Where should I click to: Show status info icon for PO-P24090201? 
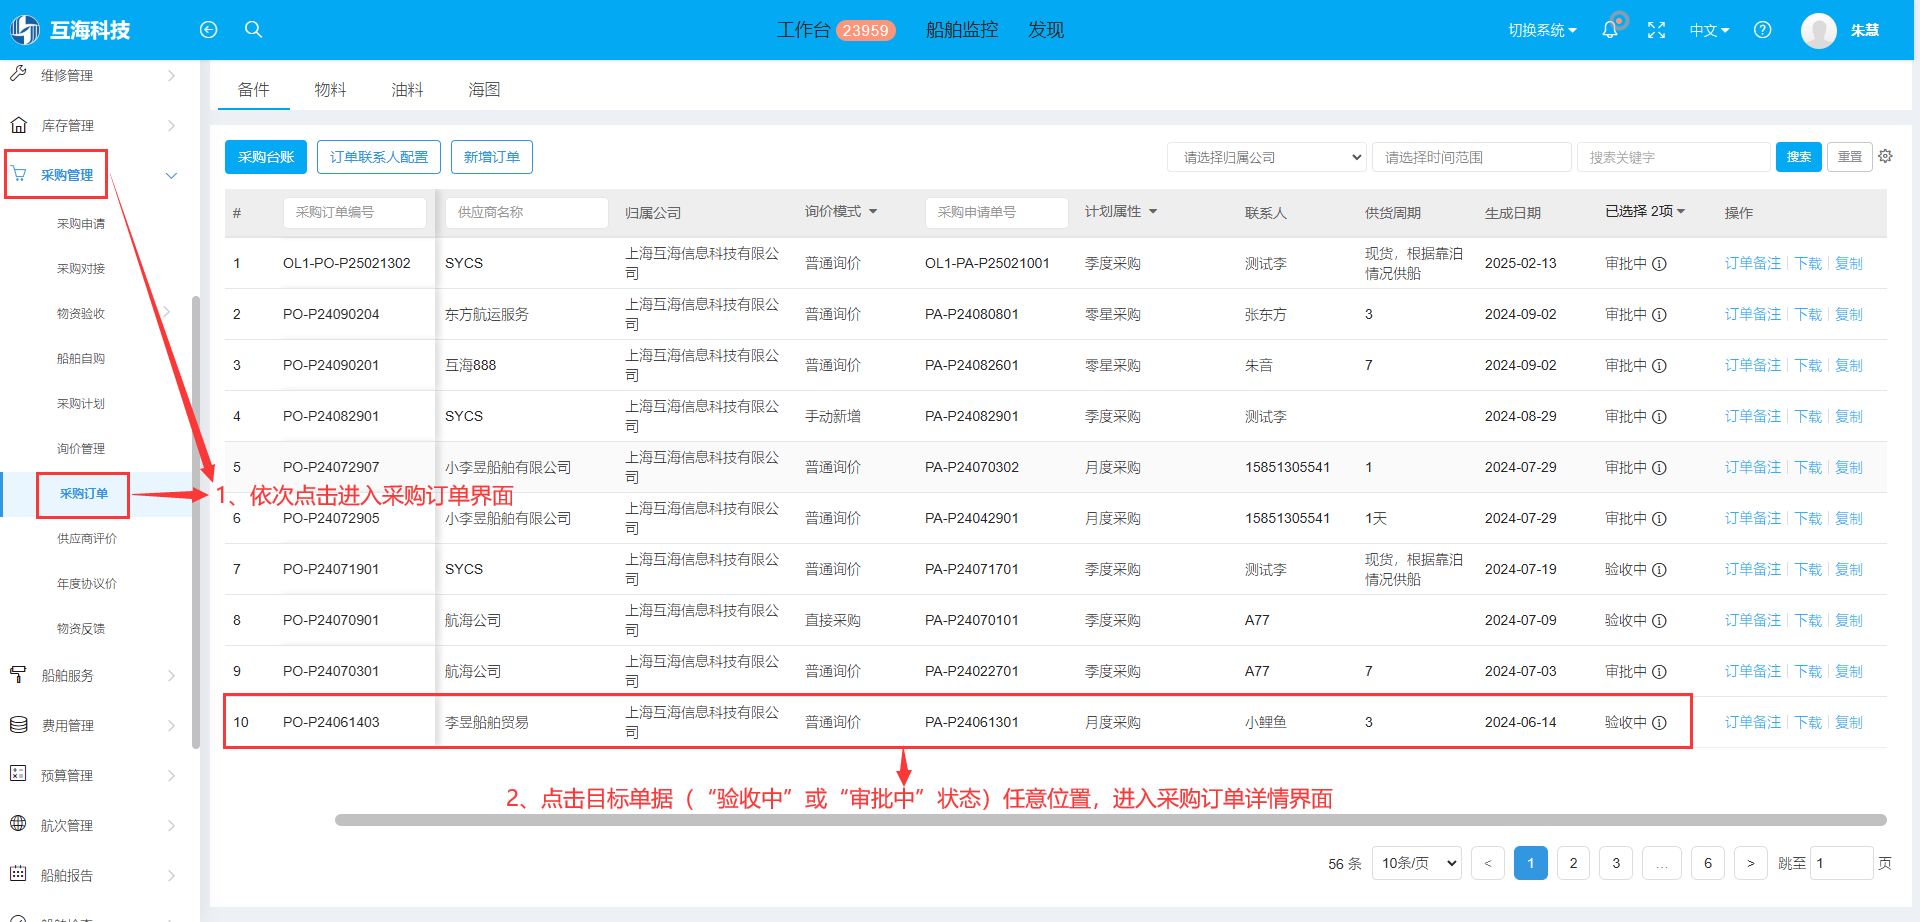click(x=1659, y=366)
